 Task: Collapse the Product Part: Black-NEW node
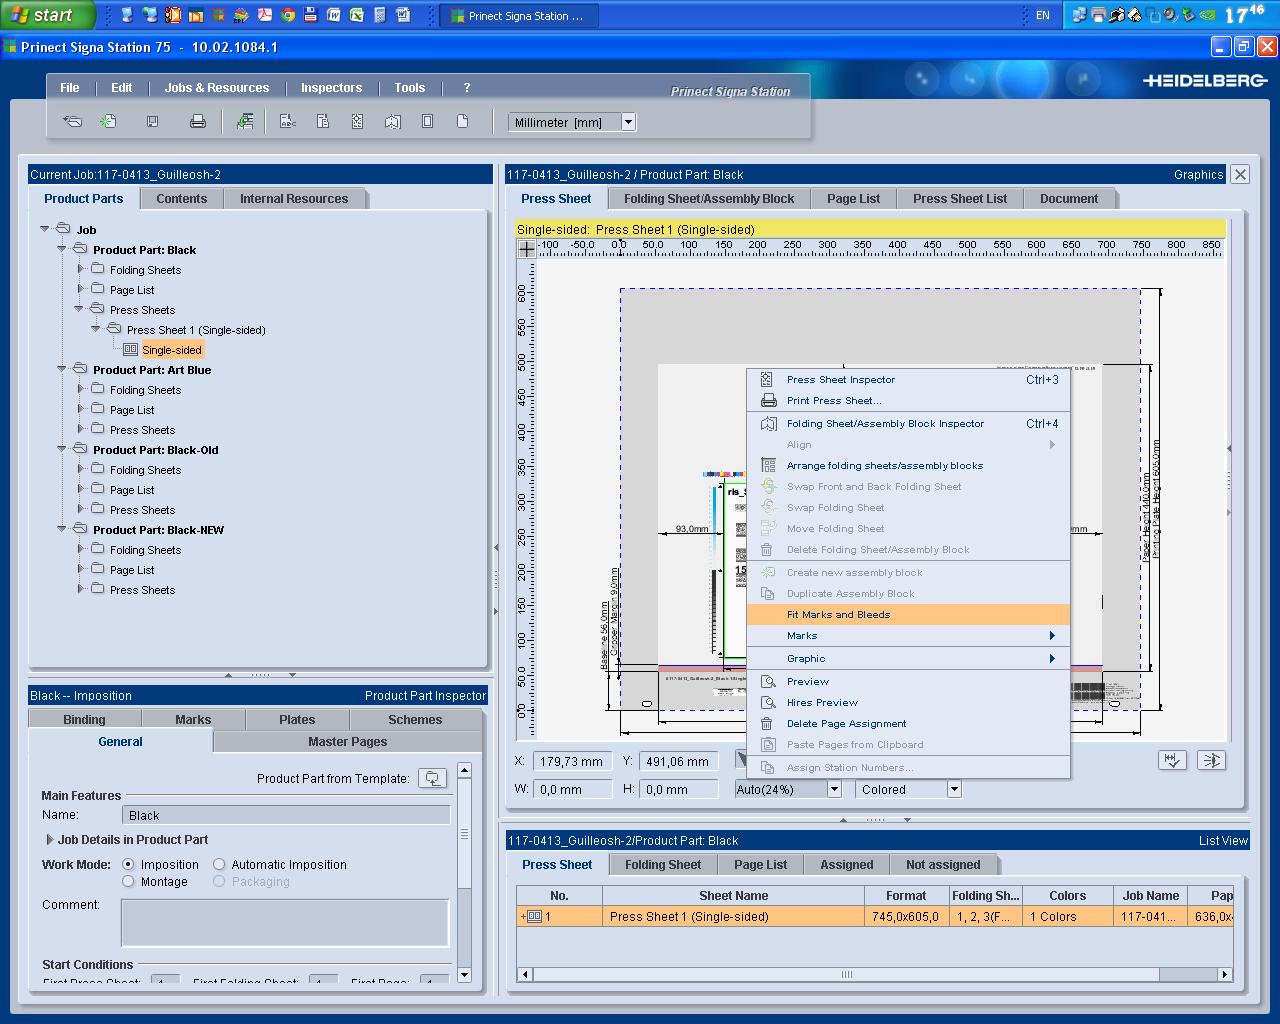point(61,528)
